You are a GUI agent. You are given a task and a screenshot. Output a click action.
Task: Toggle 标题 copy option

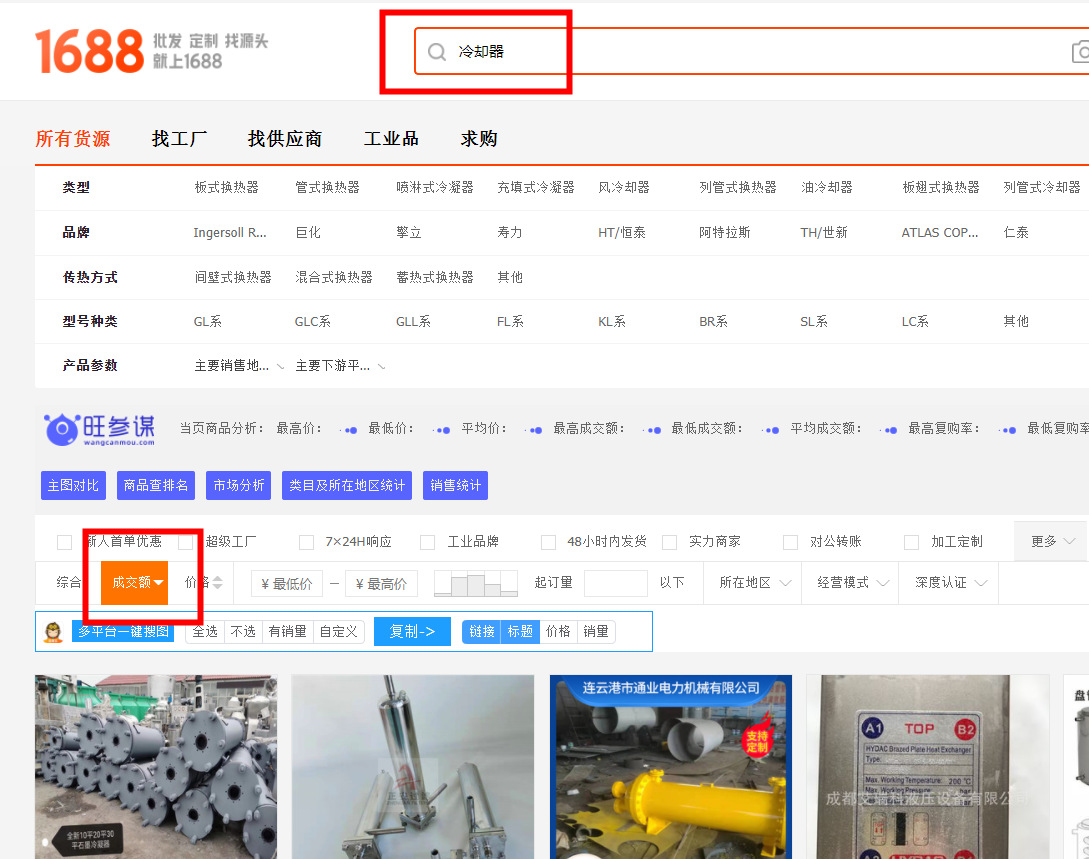(x=520, y=632)
